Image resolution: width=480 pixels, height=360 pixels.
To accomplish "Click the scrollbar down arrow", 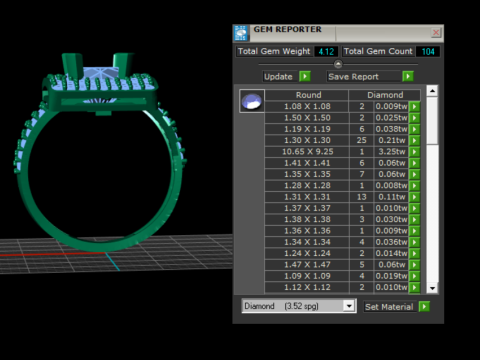I will (x=432, y=288).
